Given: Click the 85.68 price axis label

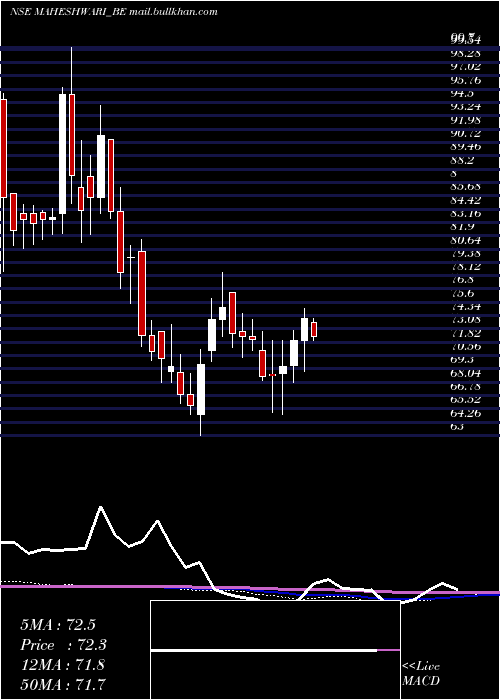Looking at the screenshot, I should [465, 186].
